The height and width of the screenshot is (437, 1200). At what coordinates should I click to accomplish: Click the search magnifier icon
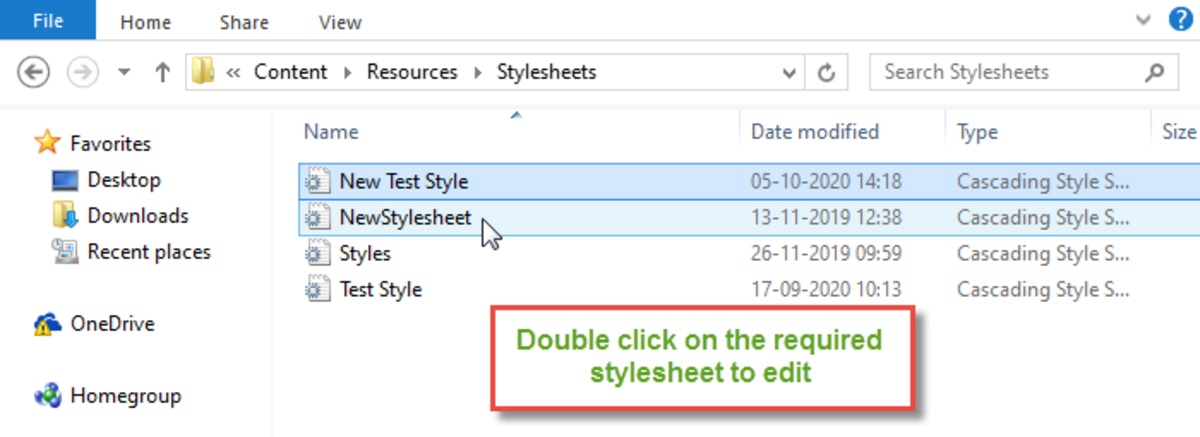click(1154, 72)
